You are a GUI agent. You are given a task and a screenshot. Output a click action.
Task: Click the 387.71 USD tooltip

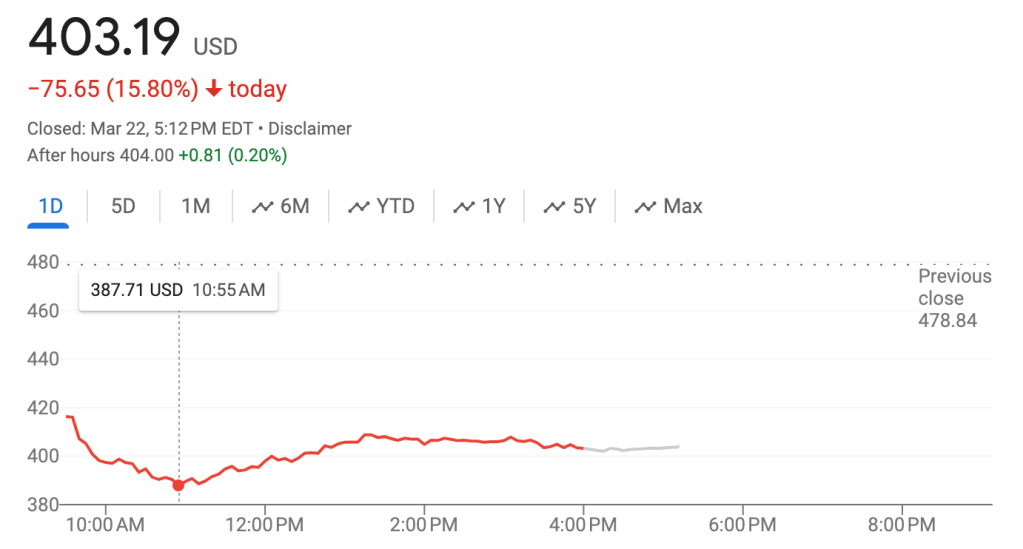pyautogui.click(x=178, y=291)
